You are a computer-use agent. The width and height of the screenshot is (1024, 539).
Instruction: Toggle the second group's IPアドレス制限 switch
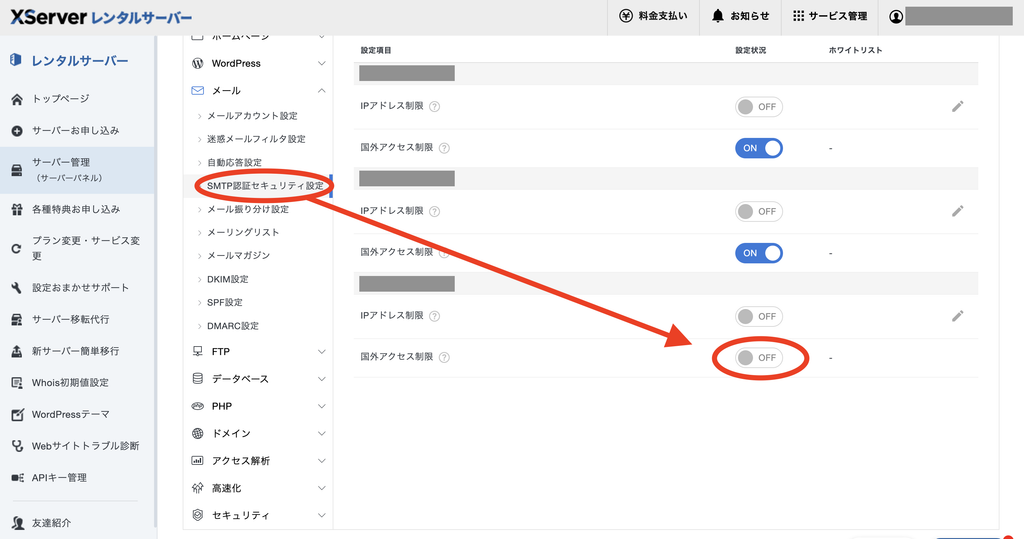coord(759,212)
